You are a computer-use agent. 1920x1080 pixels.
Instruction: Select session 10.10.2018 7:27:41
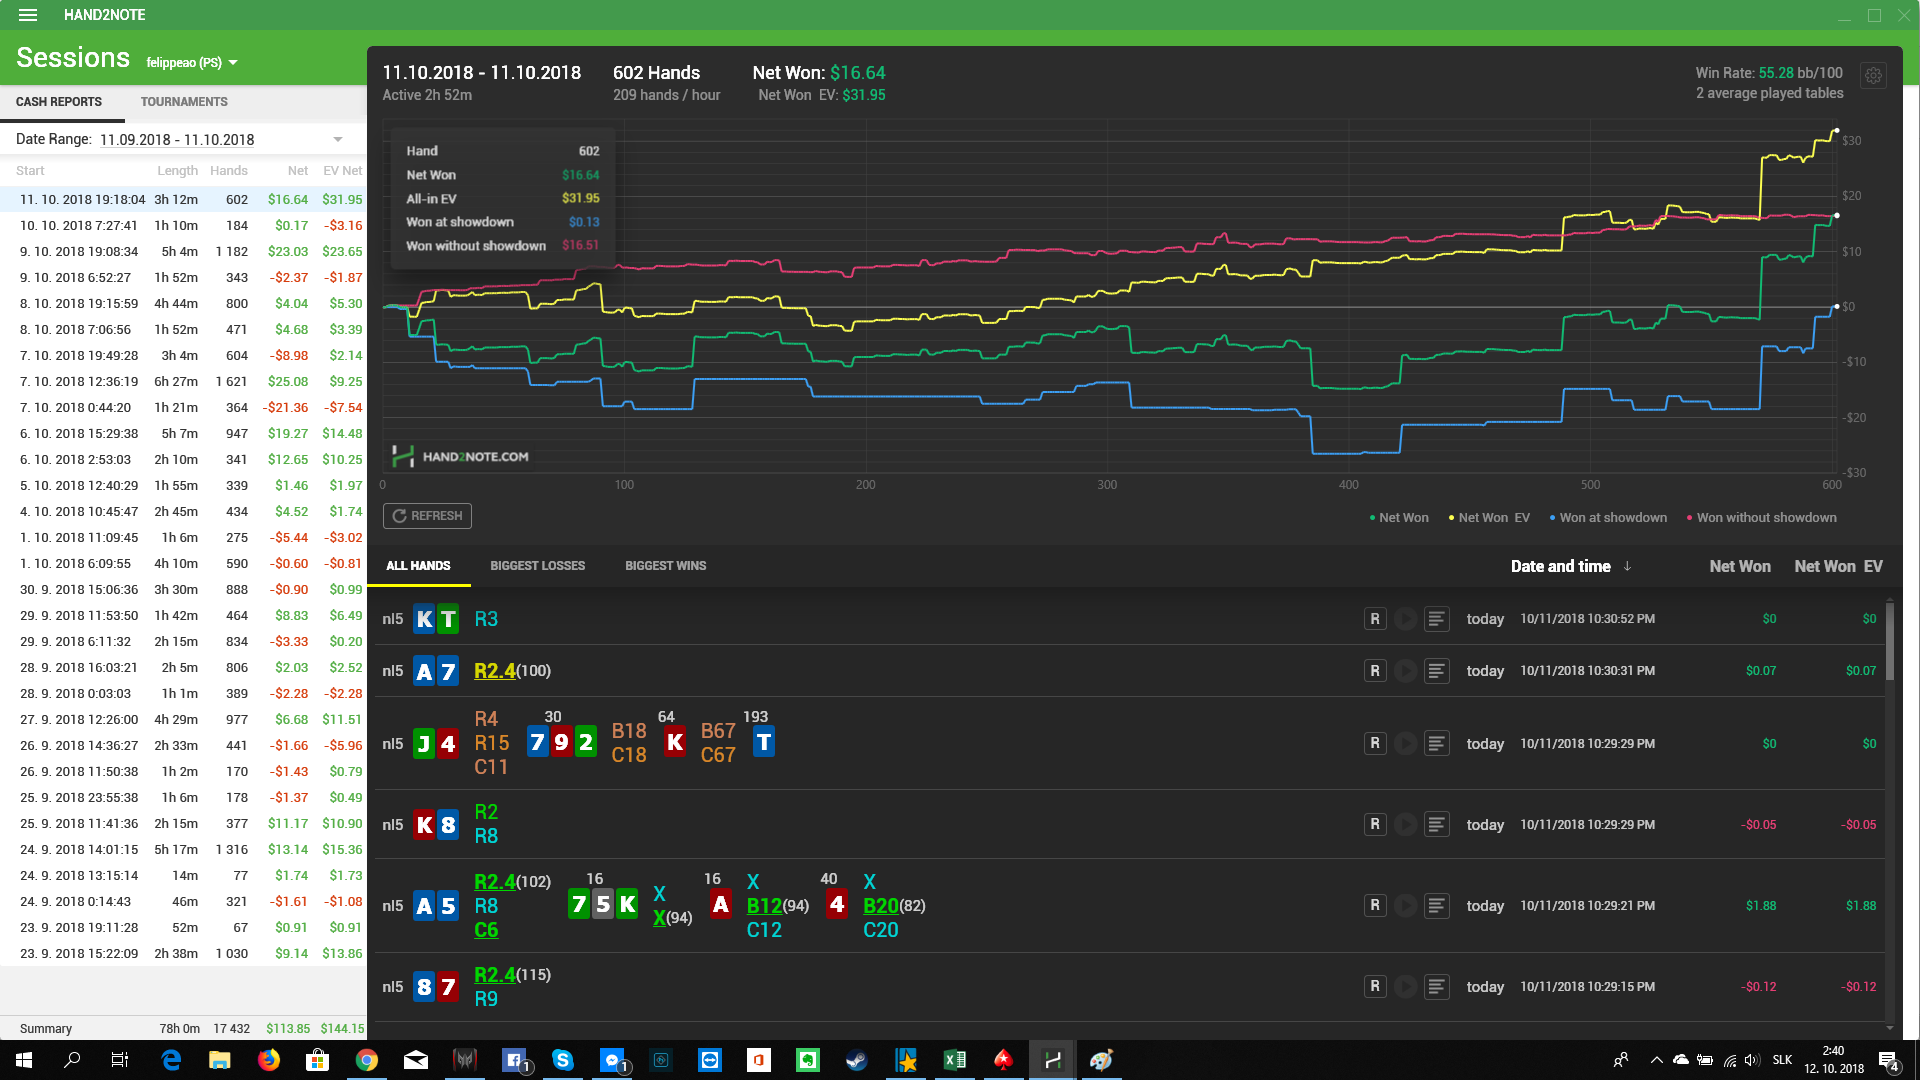[x=183, y=225]
